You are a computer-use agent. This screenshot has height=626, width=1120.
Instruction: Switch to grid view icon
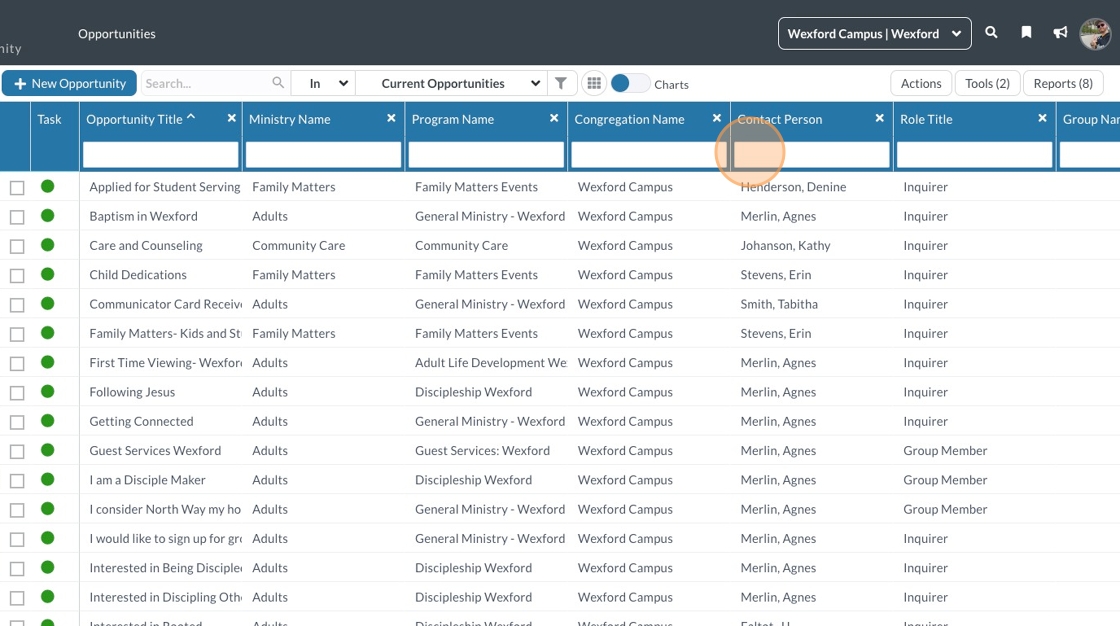tap(594, 84)
